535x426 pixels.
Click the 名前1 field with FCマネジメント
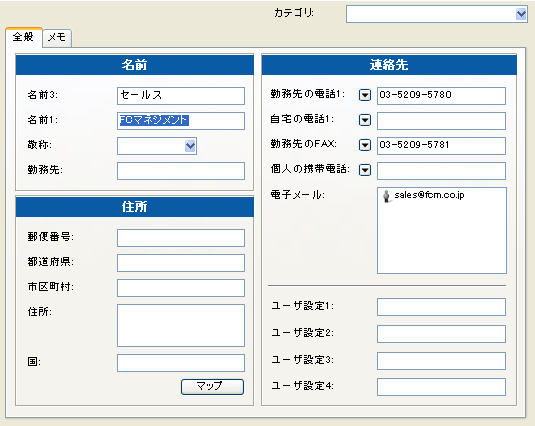(x=181, y=121)
